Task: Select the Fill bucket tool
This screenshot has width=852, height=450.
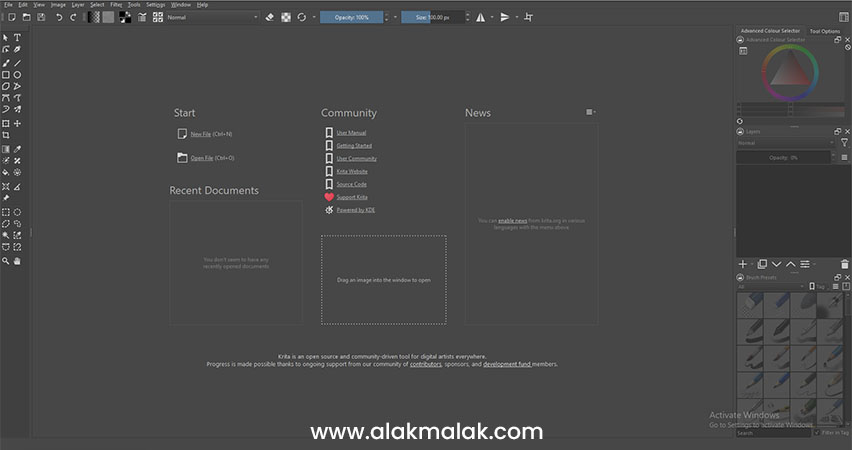Action: [x=6, y=172]
